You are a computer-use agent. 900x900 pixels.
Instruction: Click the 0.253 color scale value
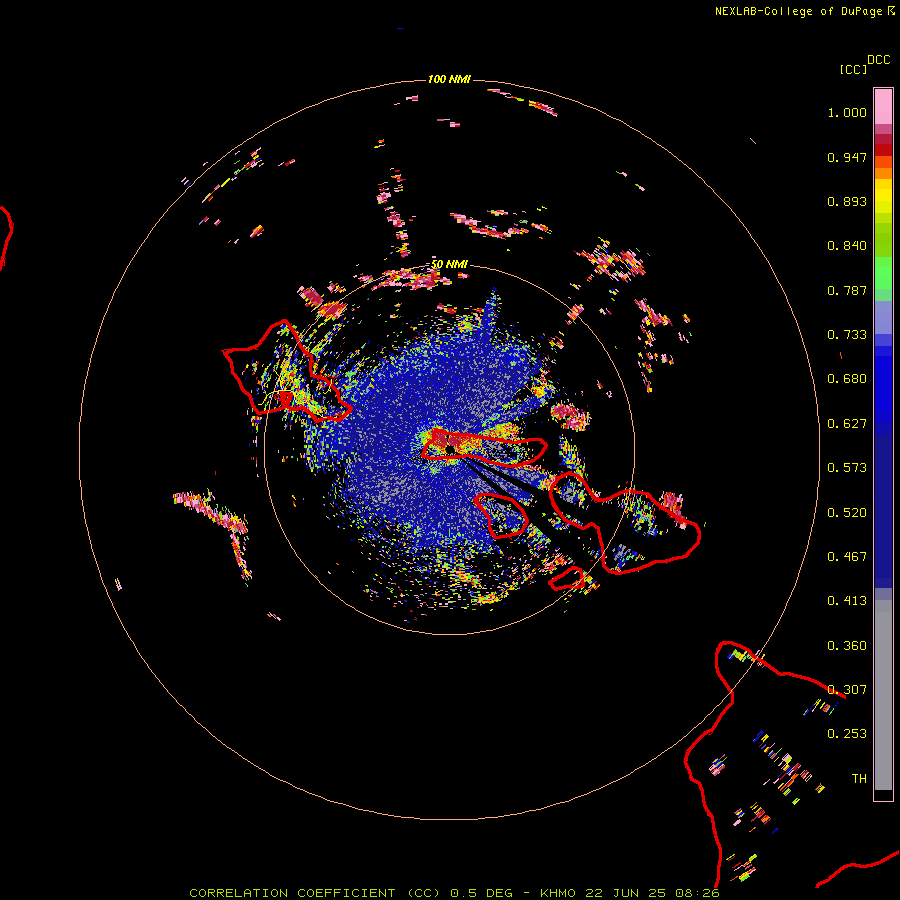pos(847,734)
